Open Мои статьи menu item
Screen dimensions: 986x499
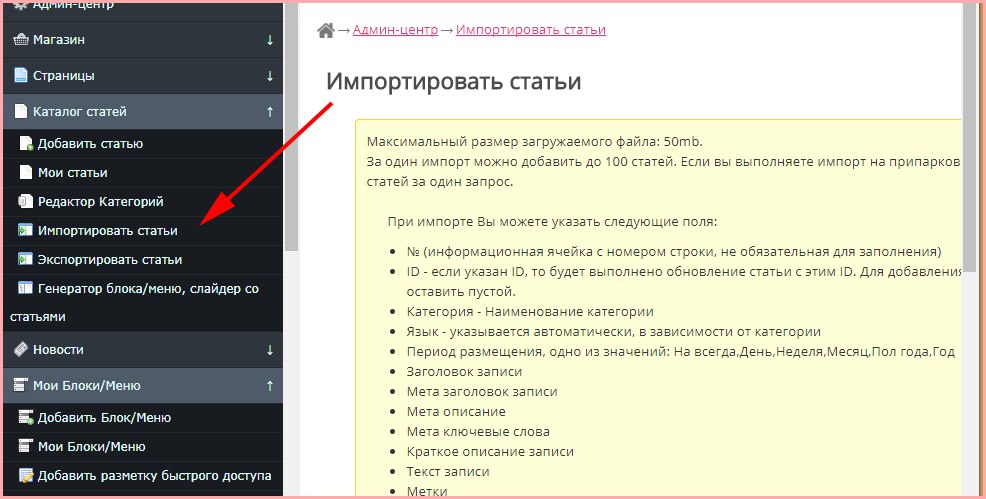pyautogui.click(x=72, y=173)
